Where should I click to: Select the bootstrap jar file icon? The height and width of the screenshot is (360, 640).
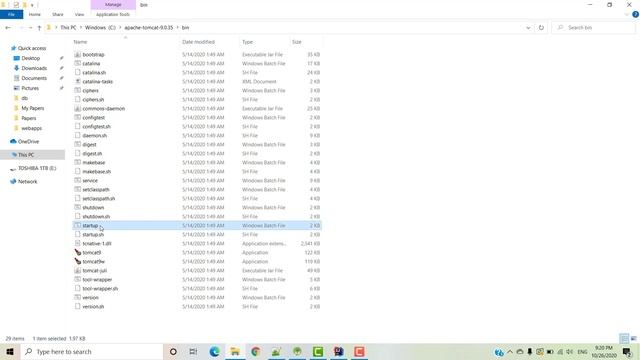[x=78, y=54]
